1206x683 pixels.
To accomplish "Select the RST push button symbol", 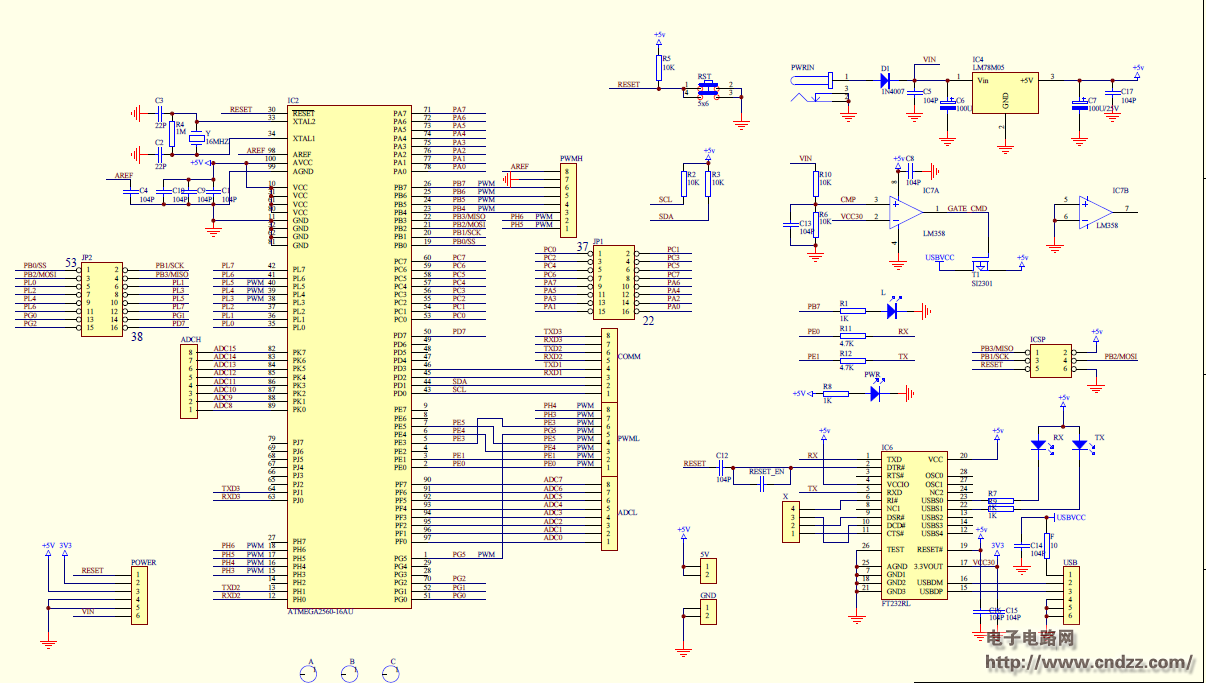I will [708, 90].
